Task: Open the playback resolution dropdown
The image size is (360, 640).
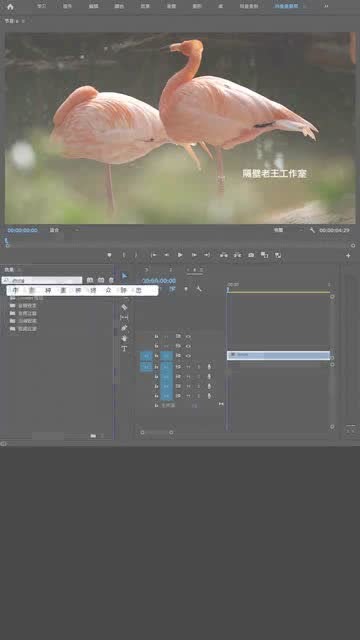Action: pyautogui.click(x=288, y=230)
